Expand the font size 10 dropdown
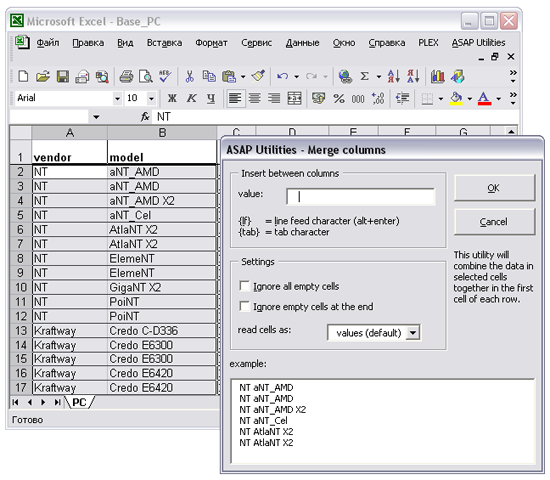 (151, 99)
